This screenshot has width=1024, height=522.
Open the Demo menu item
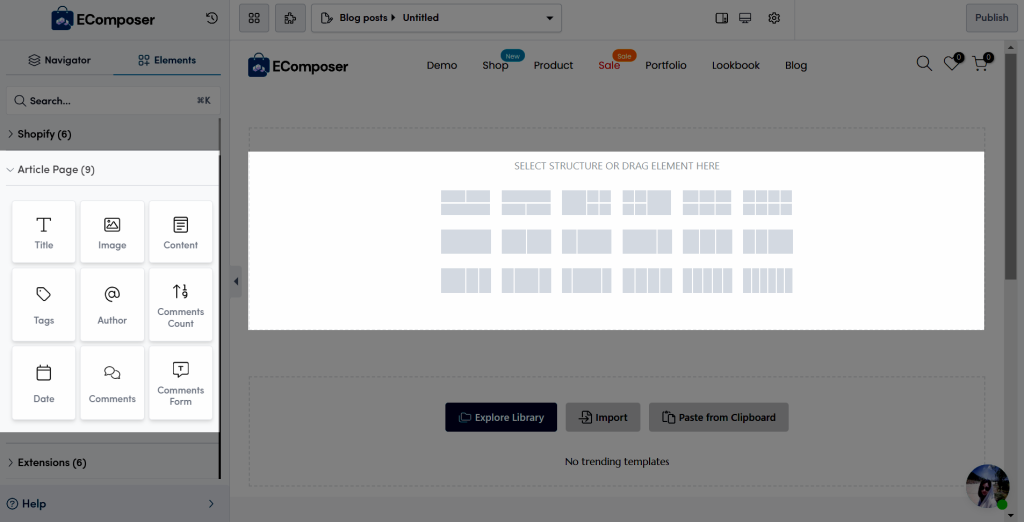pos(442,65)
